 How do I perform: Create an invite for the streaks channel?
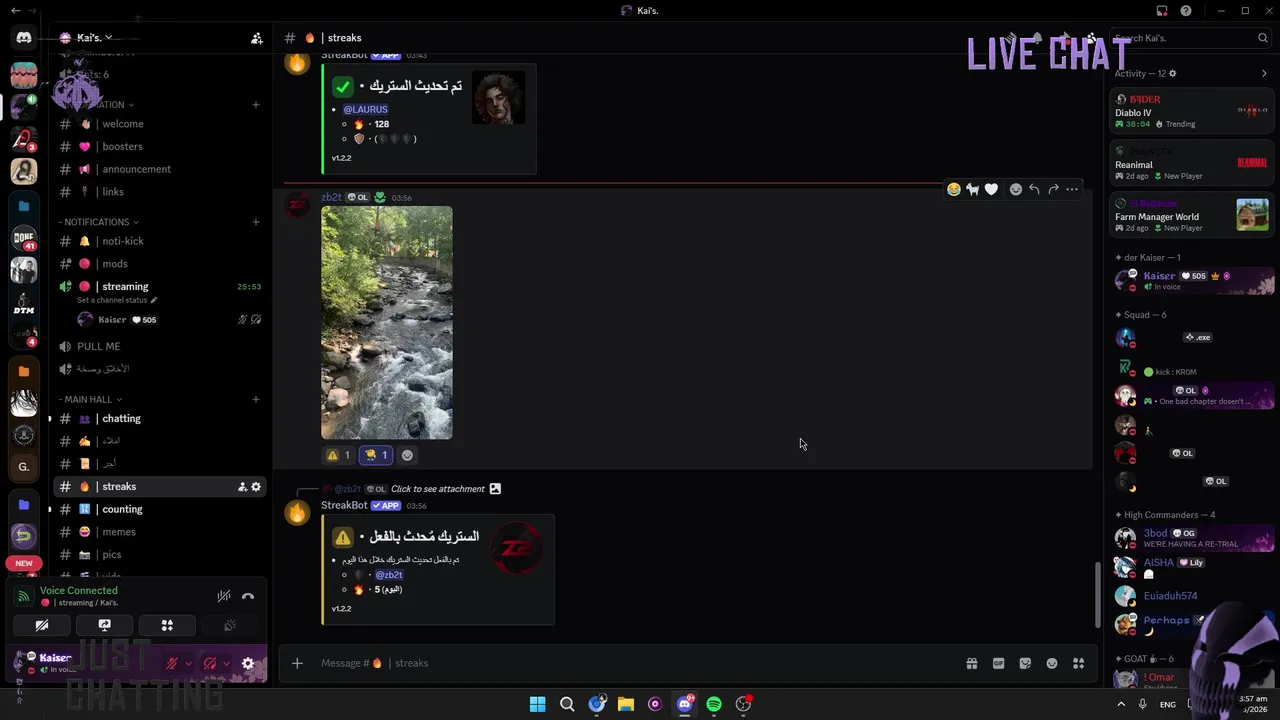click(242, 487)
